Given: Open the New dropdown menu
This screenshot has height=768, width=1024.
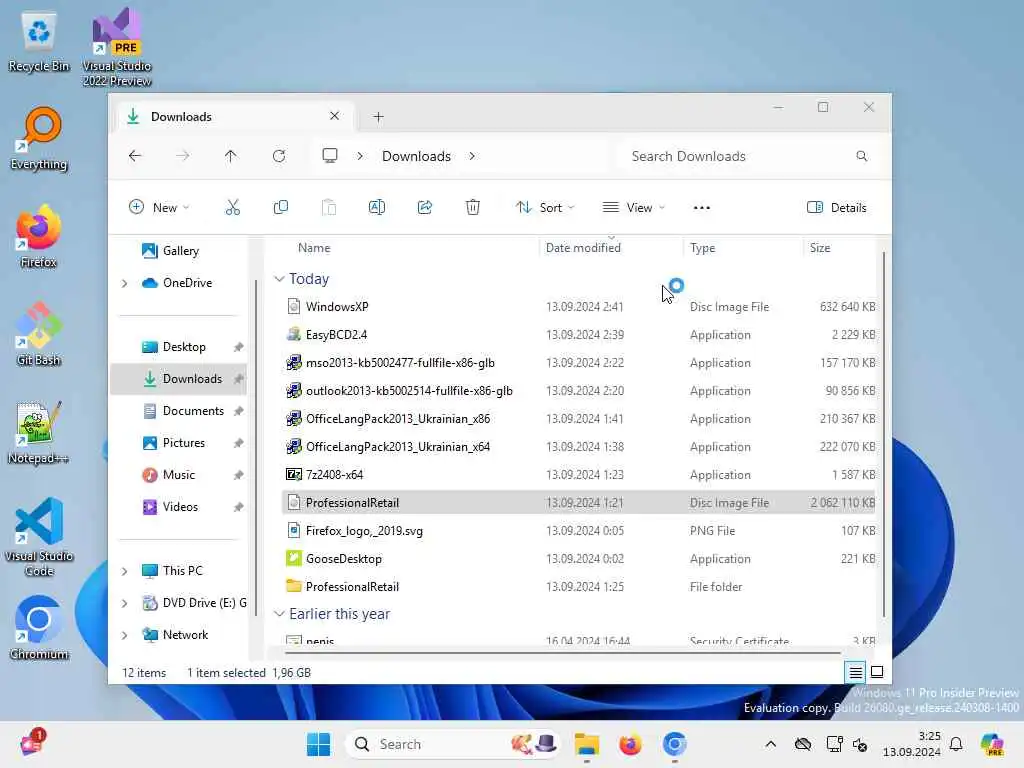Looking at the screenshot, I should coord(159,208).
